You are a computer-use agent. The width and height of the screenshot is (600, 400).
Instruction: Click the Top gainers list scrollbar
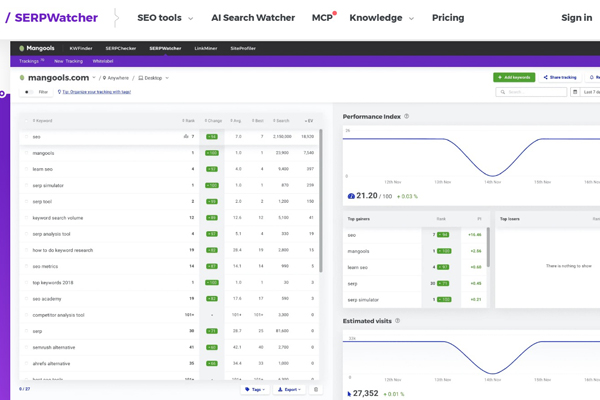(x=488, y=247)
